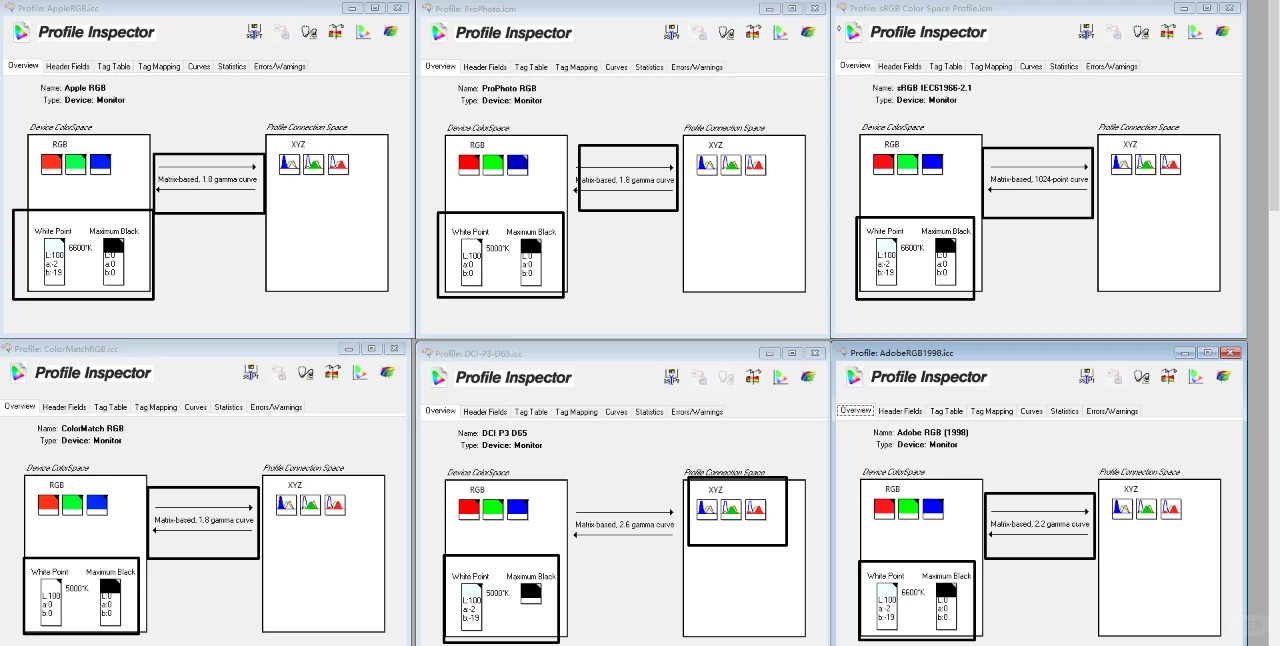Click the rename profile icon in ProPhoto window

point(672,32)
